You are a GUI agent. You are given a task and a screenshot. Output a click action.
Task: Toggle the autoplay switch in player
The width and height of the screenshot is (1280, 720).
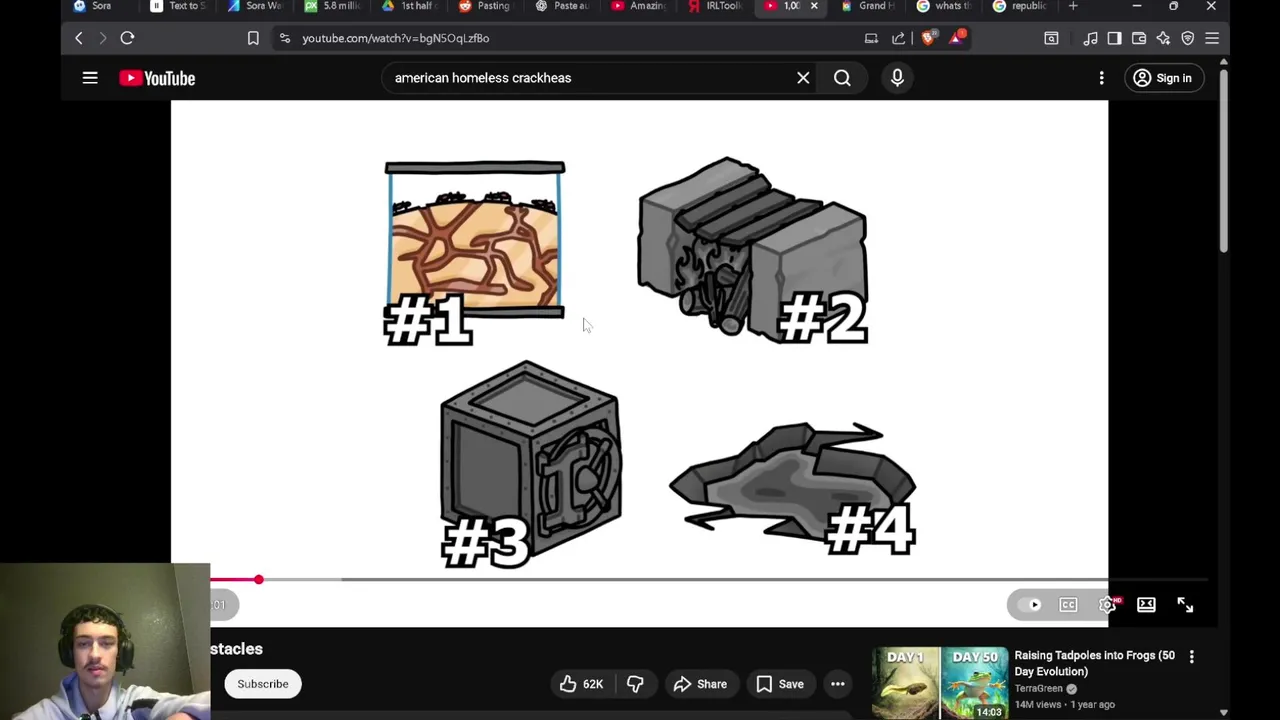(1030, 605)
